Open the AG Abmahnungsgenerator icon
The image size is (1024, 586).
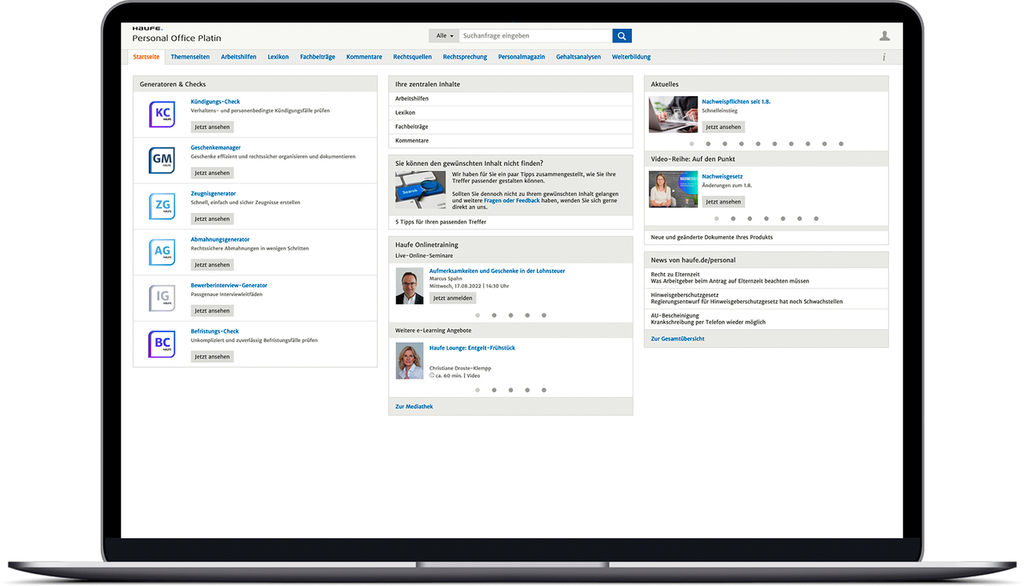click(162, 252)
